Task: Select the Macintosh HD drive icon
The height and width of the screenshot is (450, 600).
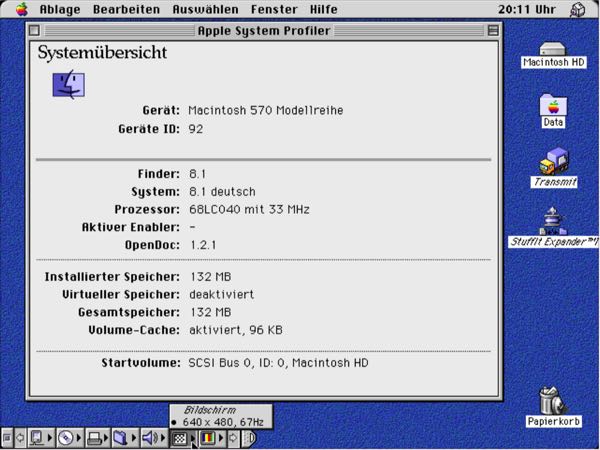Action: point(553,55)
